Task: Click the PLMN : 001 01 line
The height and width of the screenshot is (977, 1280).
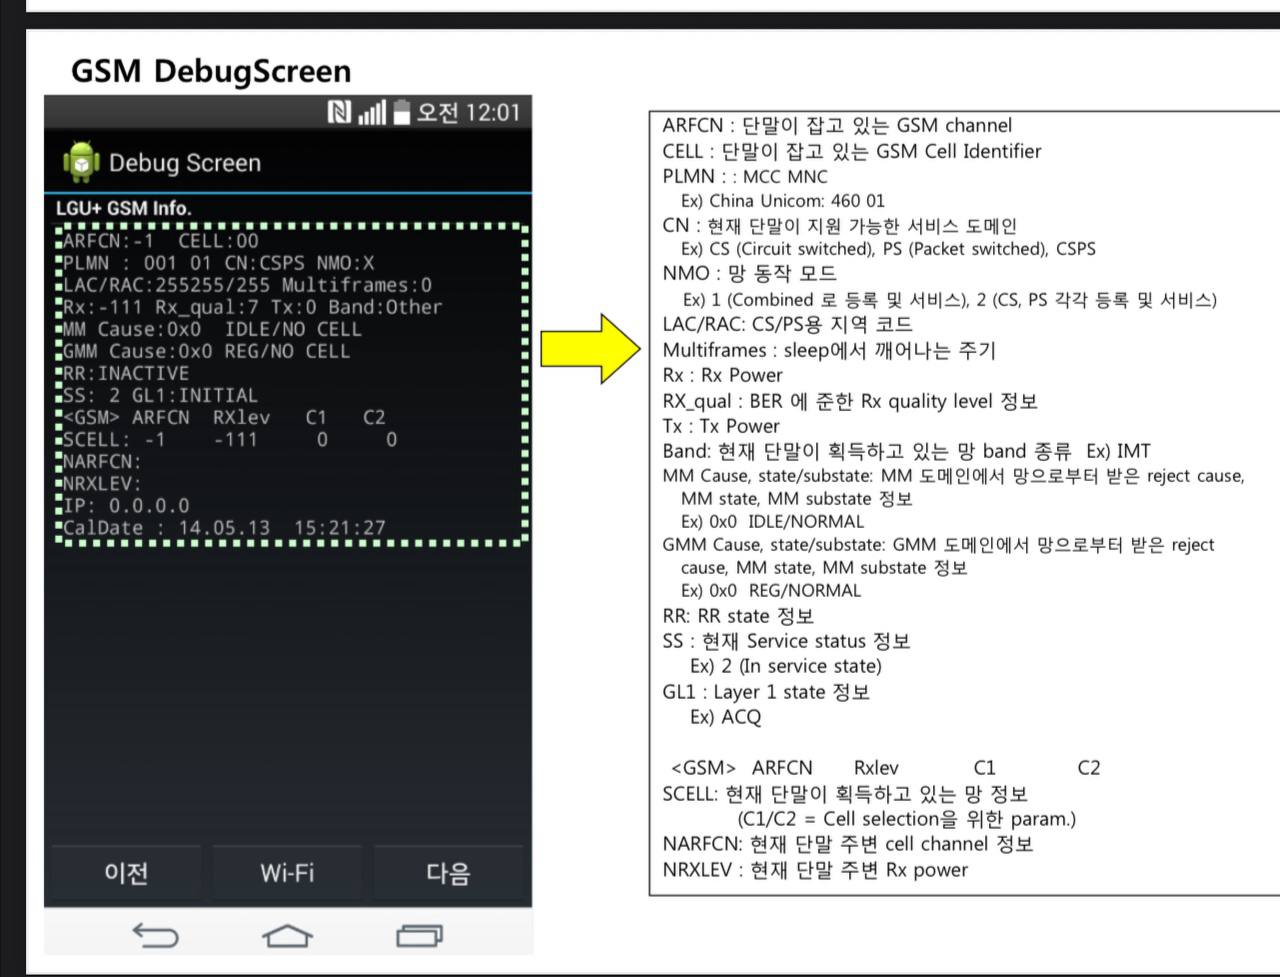Action: (218, 263)
